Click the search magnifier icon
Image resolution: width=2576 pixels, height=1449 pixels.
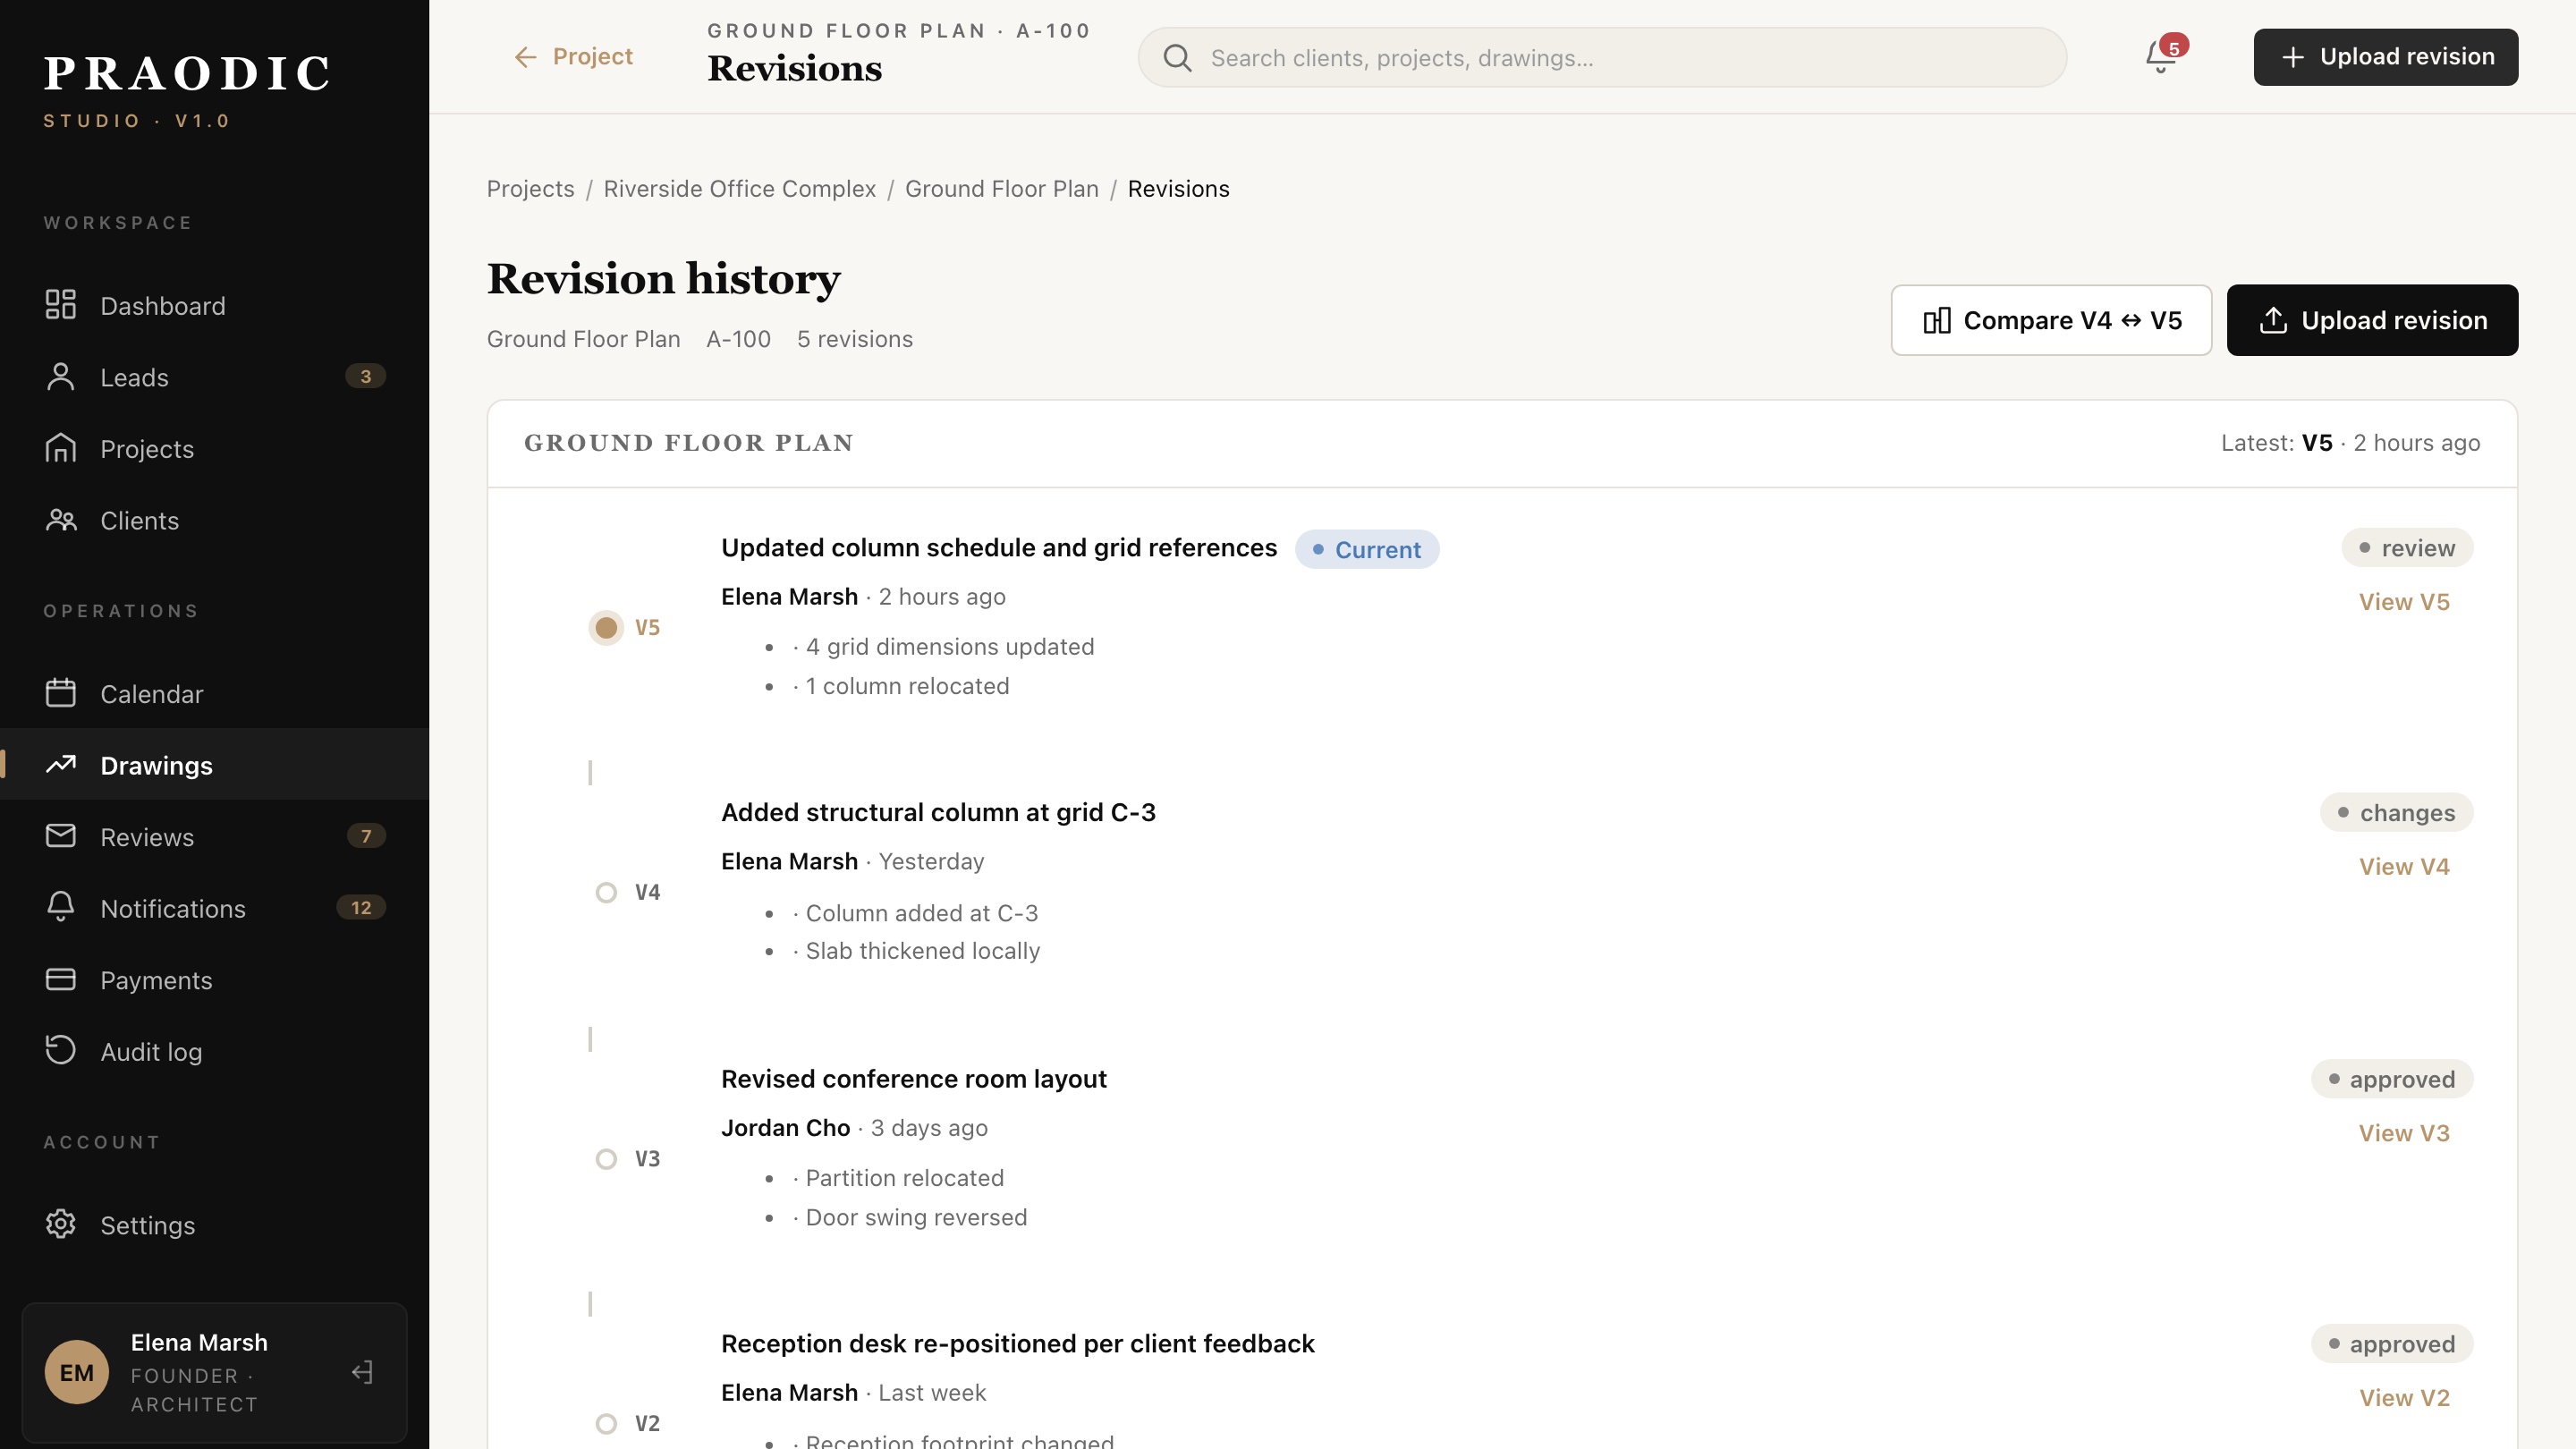[1177, 58]
